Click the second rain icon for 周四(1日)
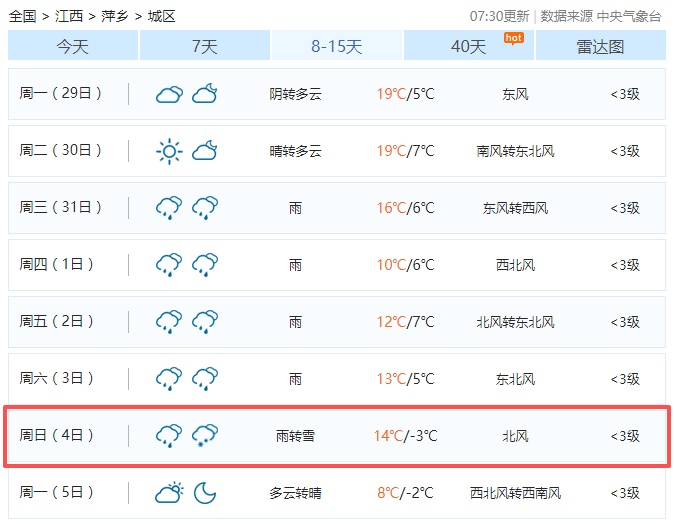The width and height of the screenshot is (674, 524). (x=205, y=265)
